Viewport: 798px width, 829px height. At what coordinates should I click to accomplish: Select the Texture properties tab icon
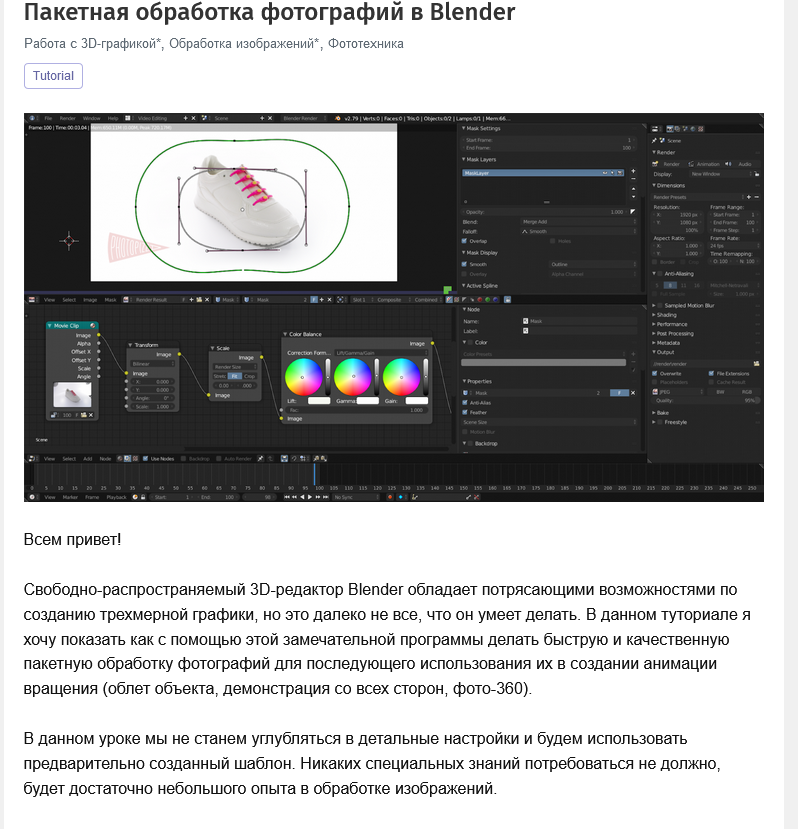[x=701, y=128]
